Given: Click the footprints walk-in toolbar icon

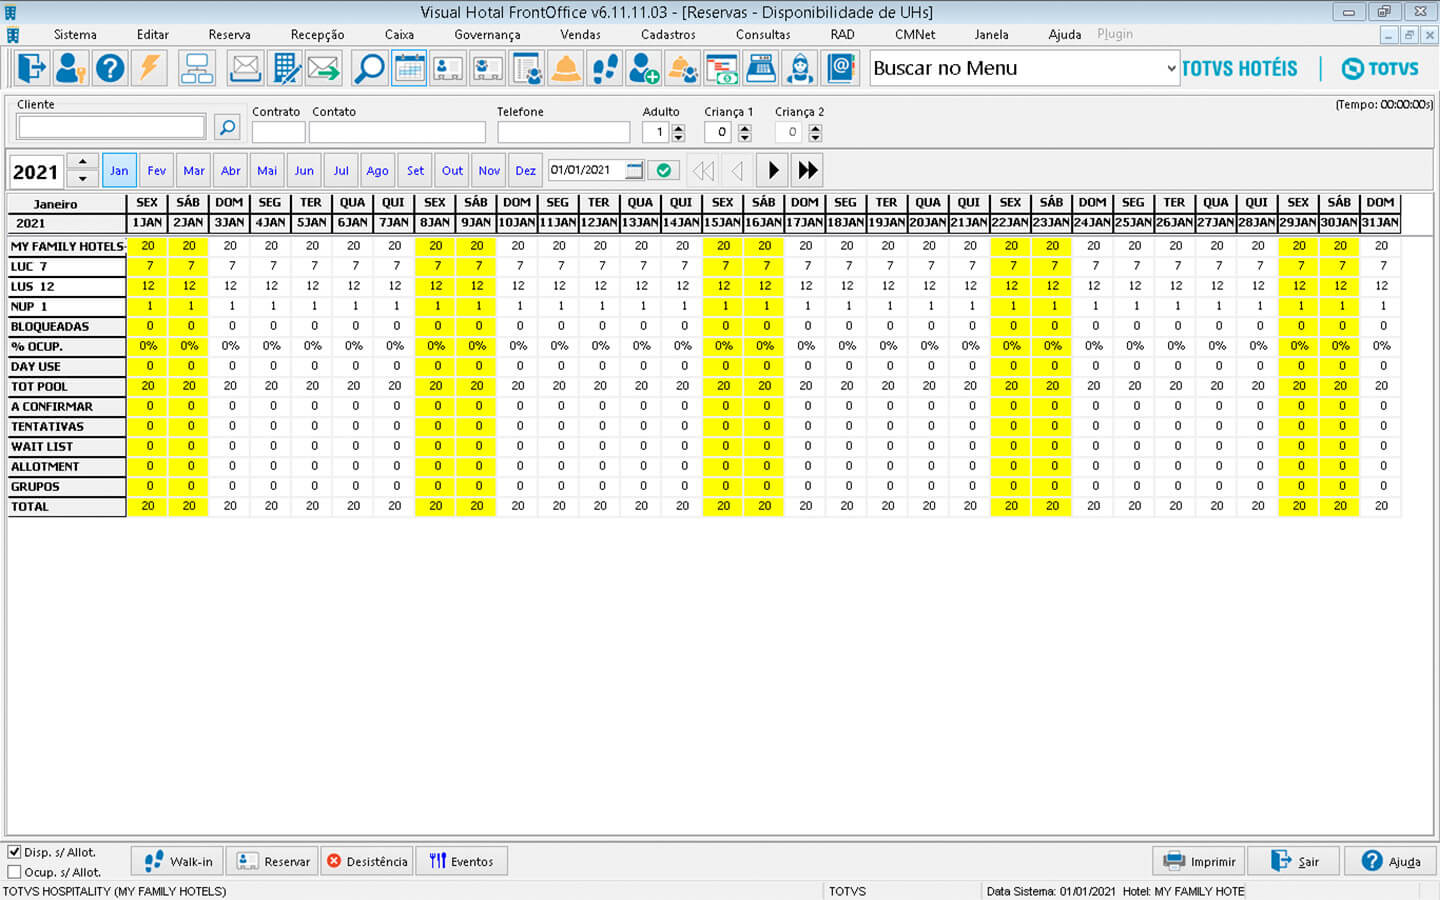Looking at the screenshot, I should click(x=605, y=69).
